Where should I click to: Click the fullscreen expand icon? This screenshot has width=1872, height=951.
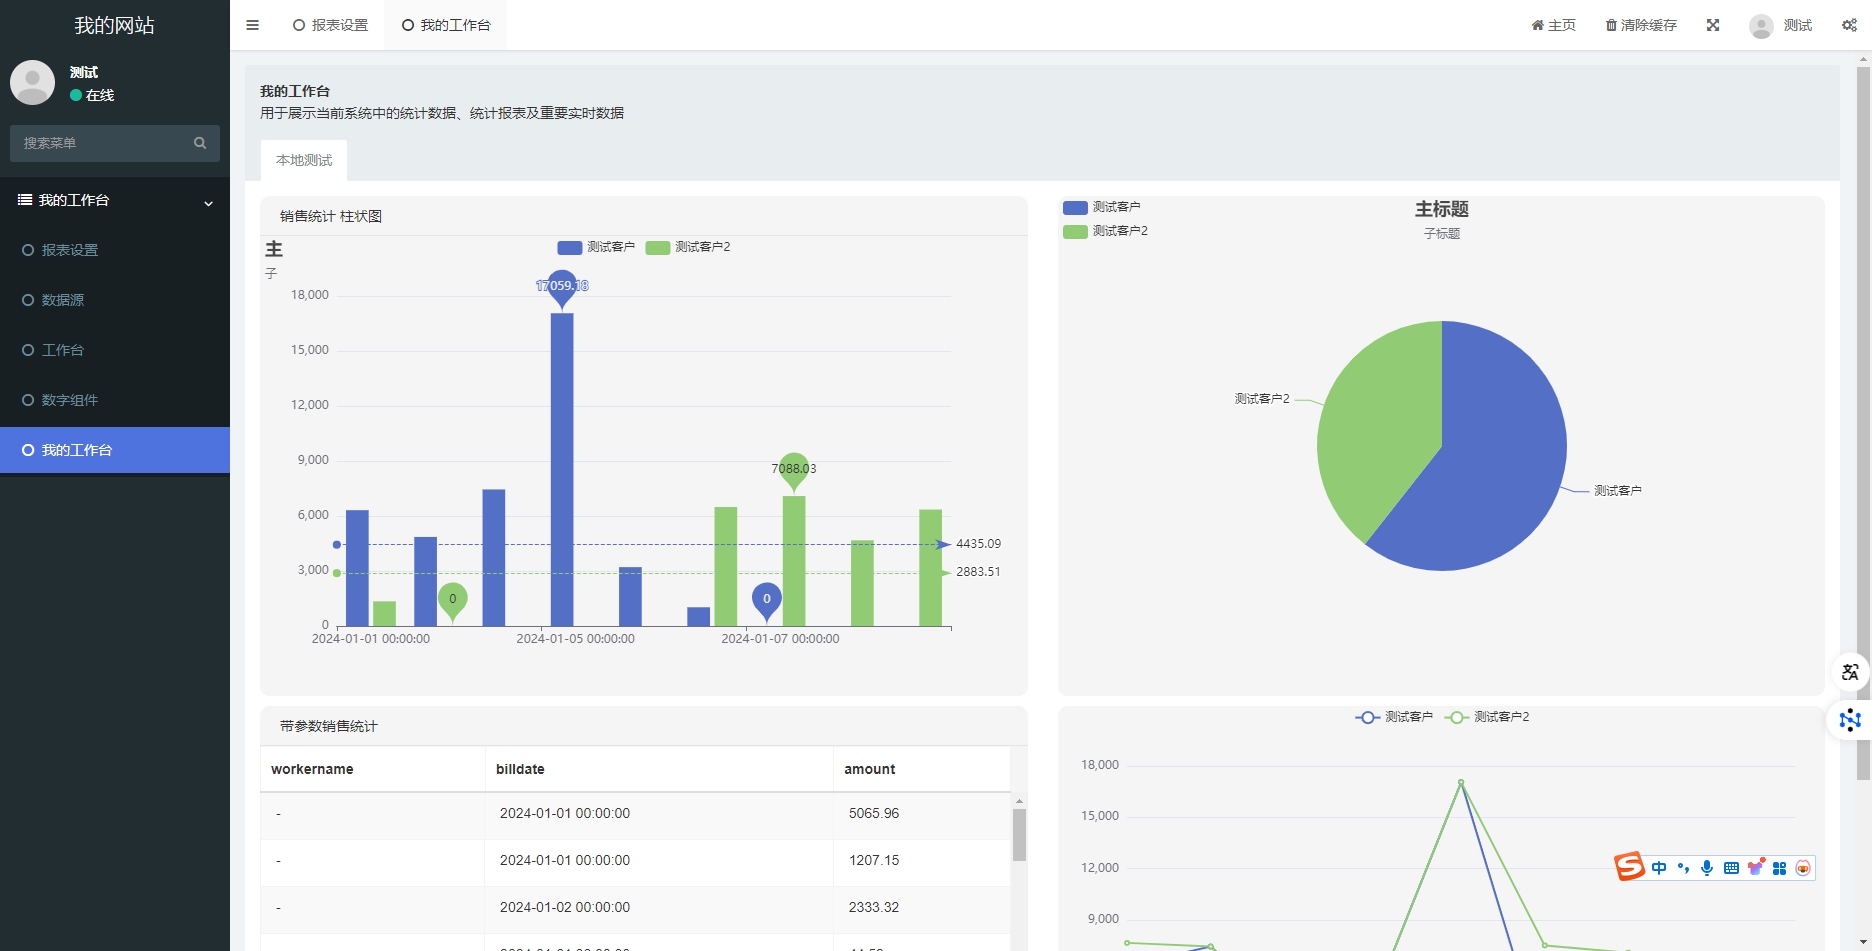coord(1713,25)
